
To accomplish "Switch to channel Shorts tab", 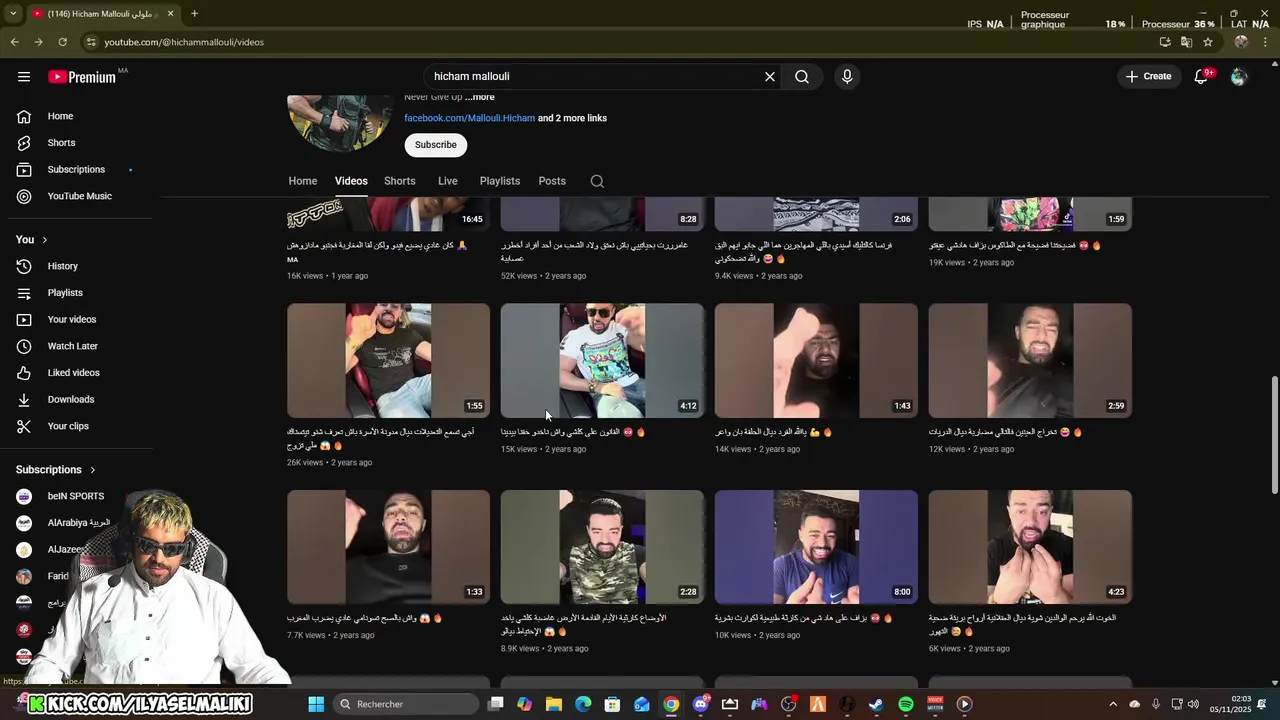I will click(x=400, y=181).
